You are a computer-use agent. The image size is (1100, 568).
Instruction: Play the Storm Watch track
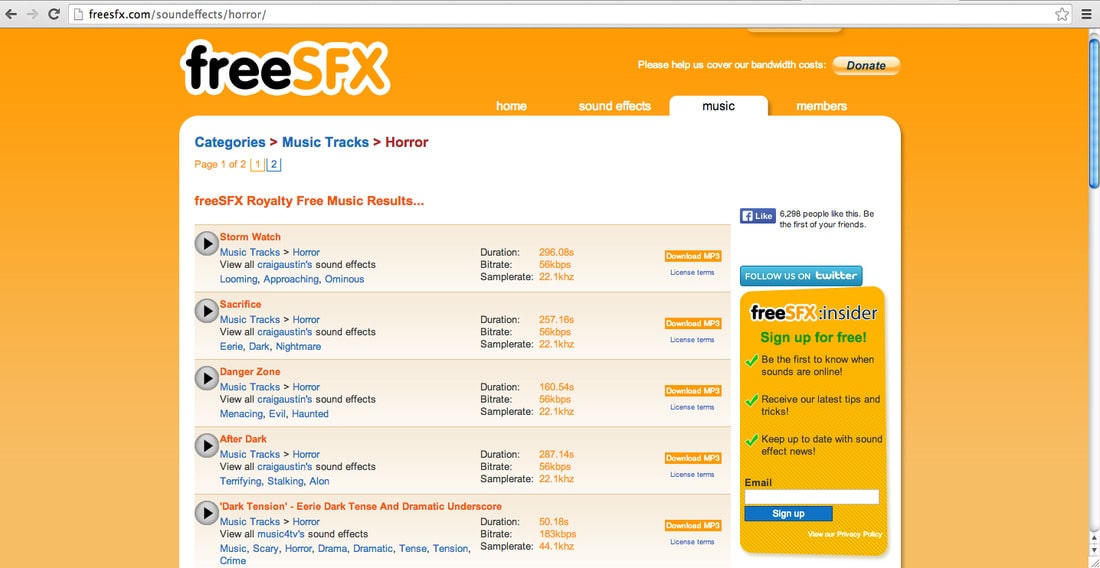coord(206,243)
